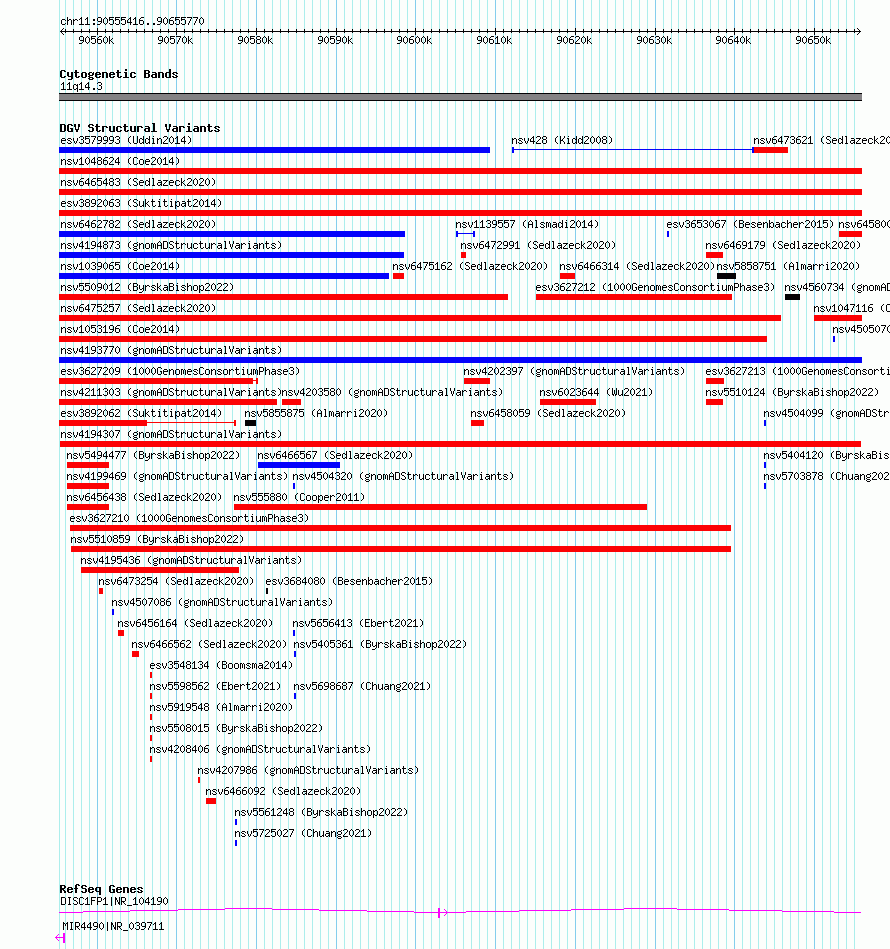Select the nsv428 (Kidd2008) variant label
This screenshot has height=949, width=890.
coord(562,140)
